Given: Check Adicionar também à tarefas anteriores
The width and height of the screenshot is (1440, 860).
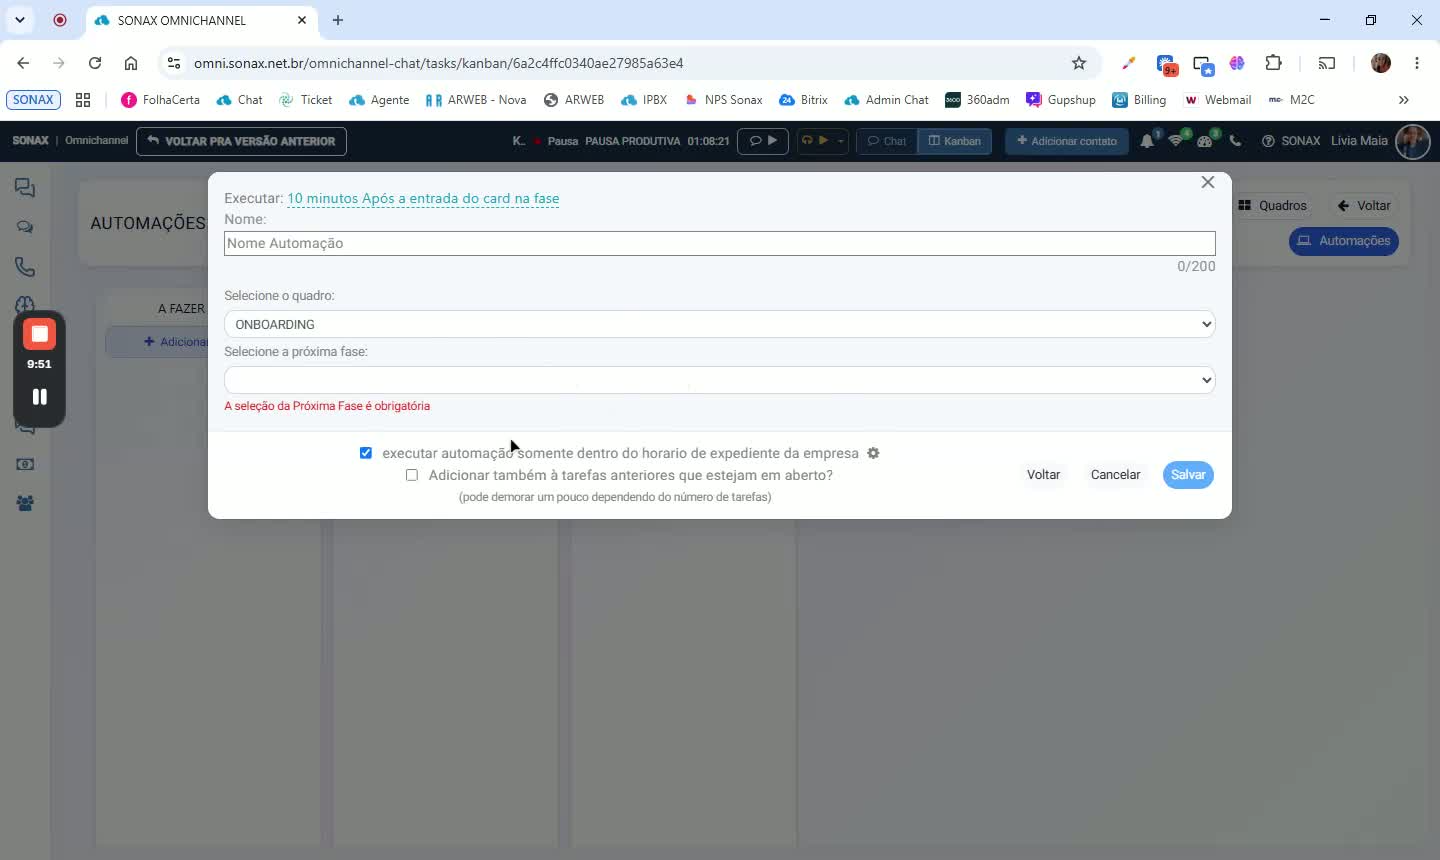Looking at the screenshot, I should (x=412, y=475).
